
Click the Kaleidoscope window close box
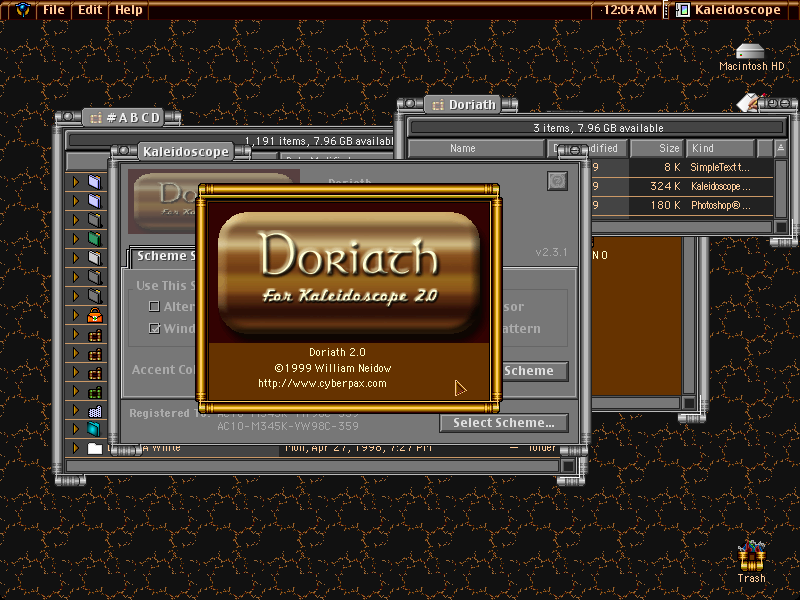[124, 151]
